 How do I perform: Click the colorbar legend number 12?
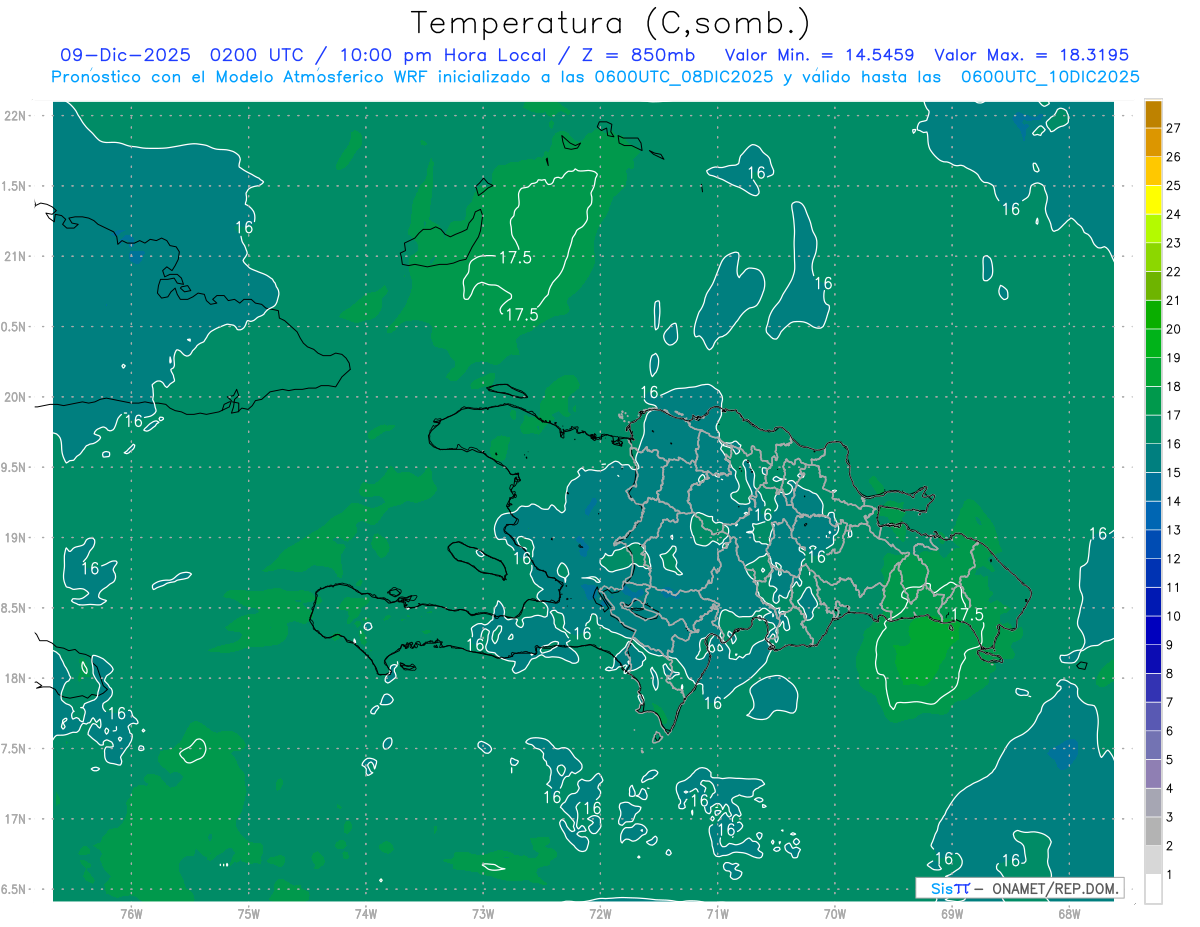1174,559
